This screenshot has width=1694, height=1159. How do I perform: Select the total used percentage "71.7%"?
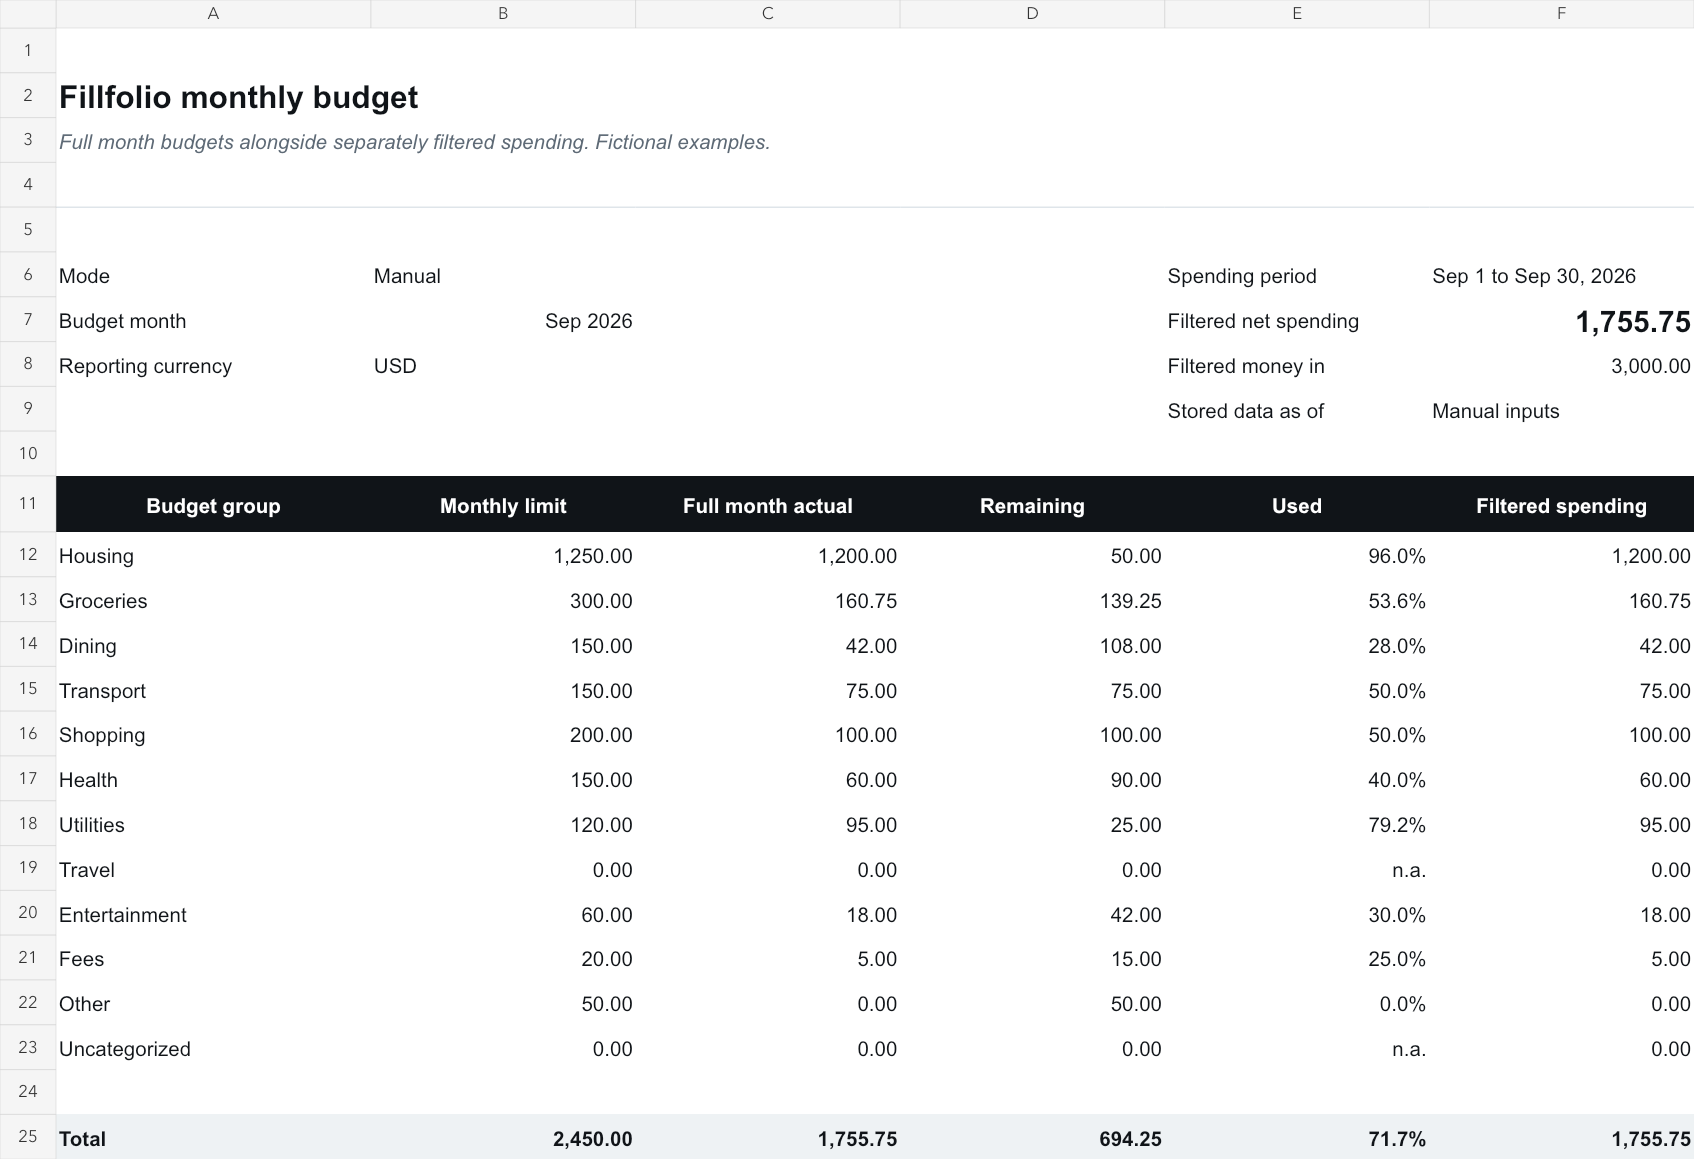(x=1397, y=1139)
